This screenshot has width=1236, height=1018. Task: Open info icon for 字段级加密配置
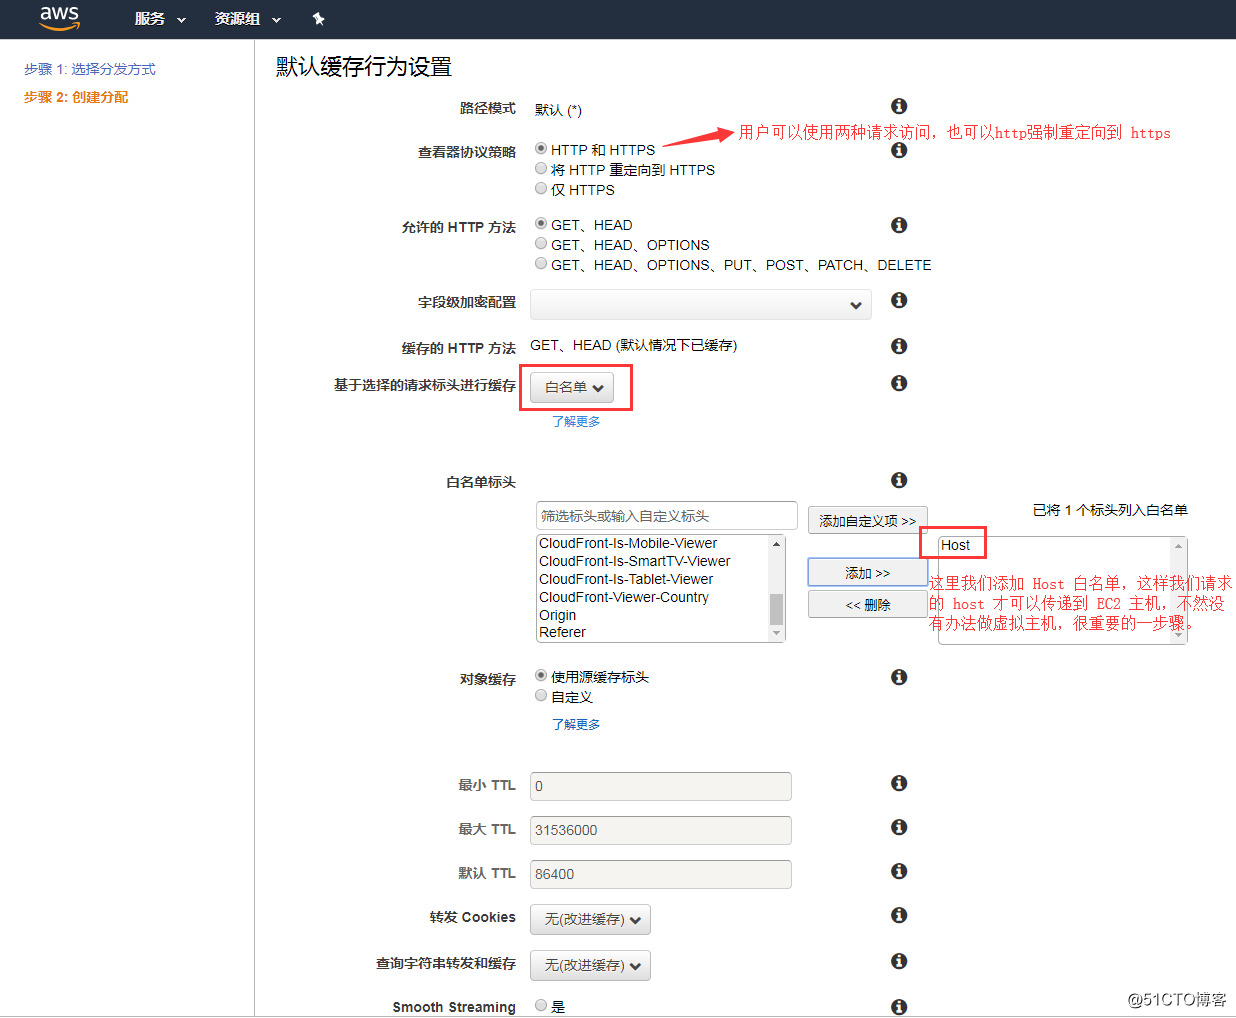899,300
